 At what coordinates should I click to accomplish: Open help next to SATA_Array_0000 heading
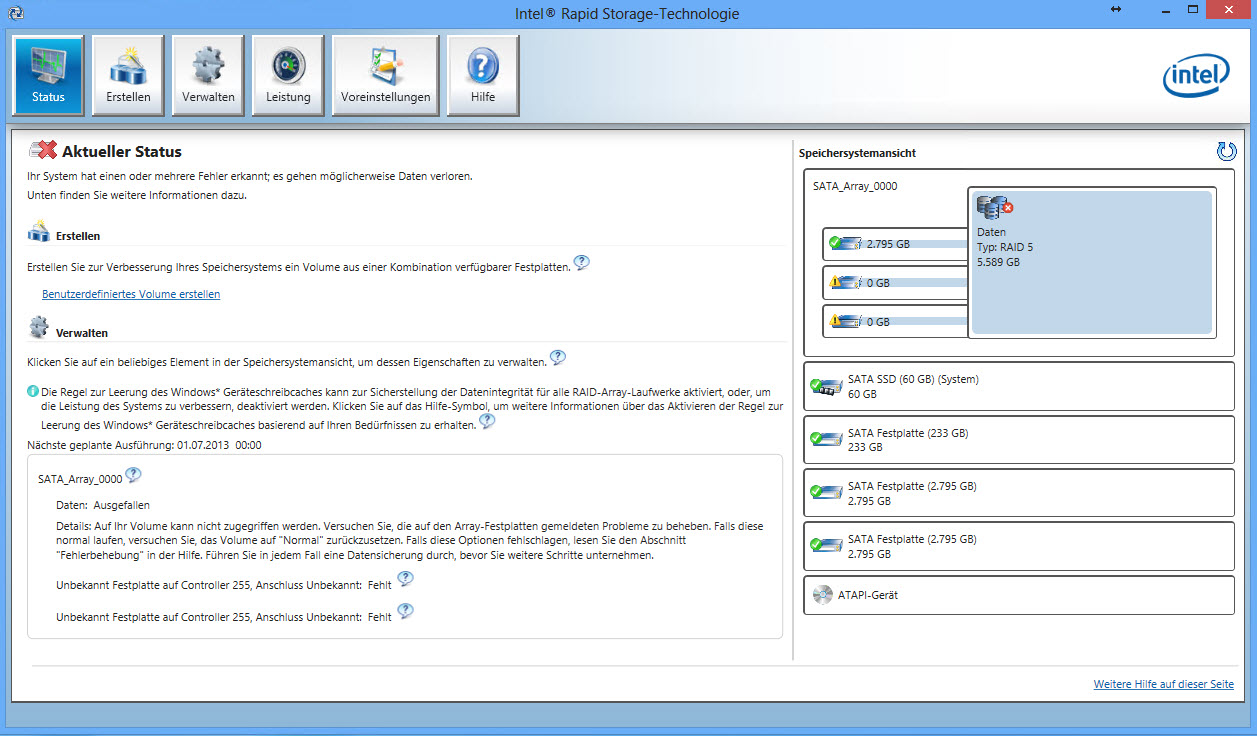133,475
